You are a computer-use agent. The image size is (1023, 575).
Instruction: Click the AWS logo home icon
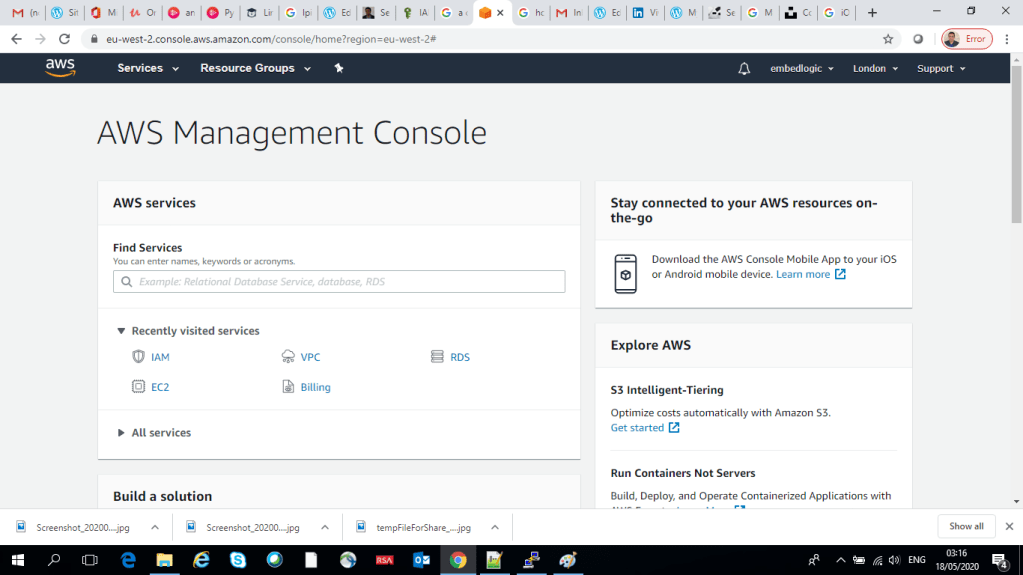pos(60,68)
